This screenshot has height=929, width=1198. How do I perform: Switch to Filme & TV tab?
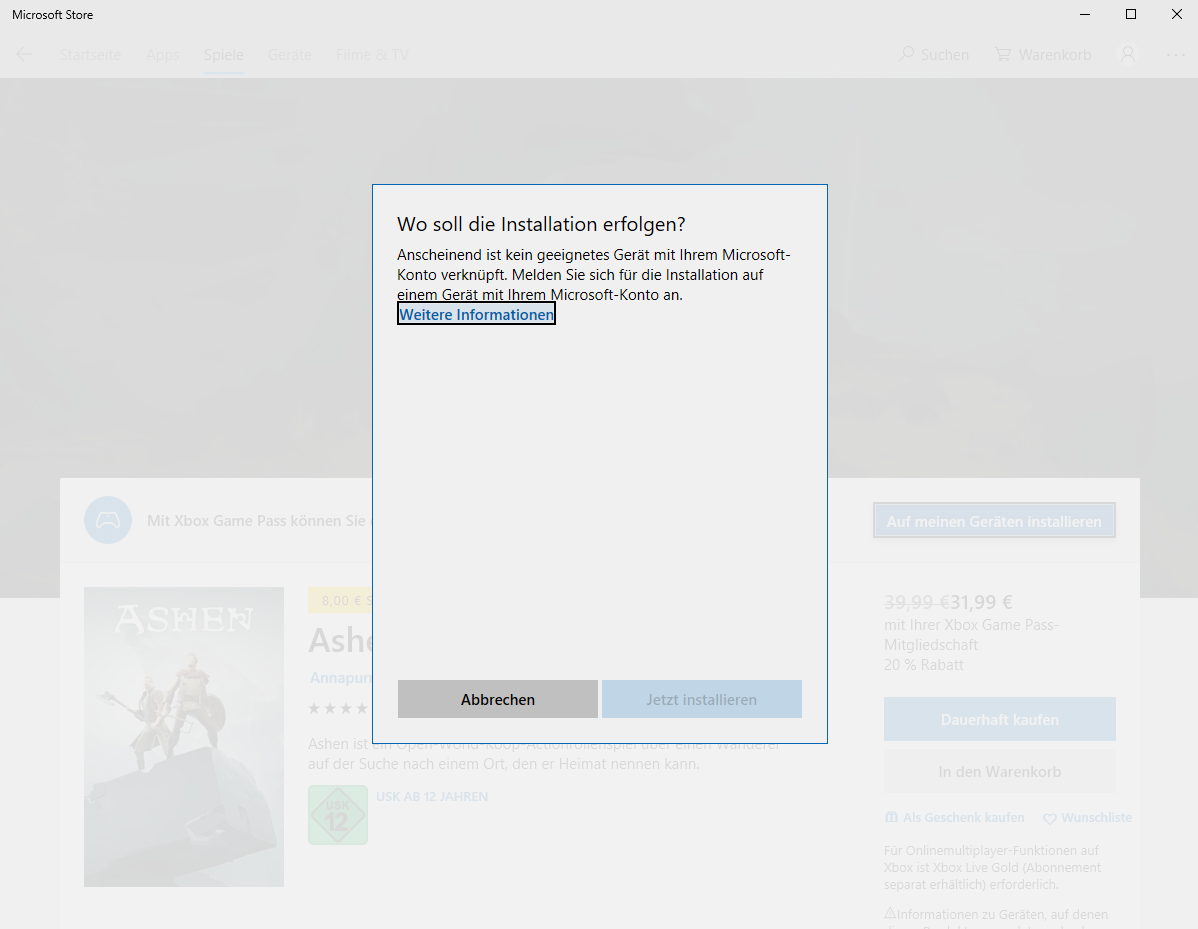click(x=372, y=54)
